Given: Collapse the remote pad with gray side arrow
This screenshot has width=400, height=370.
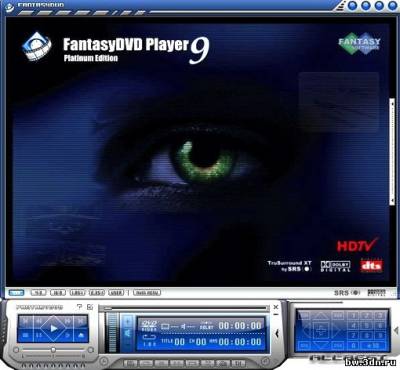Looking at the screenshot, I should click(x=395, y=330).
